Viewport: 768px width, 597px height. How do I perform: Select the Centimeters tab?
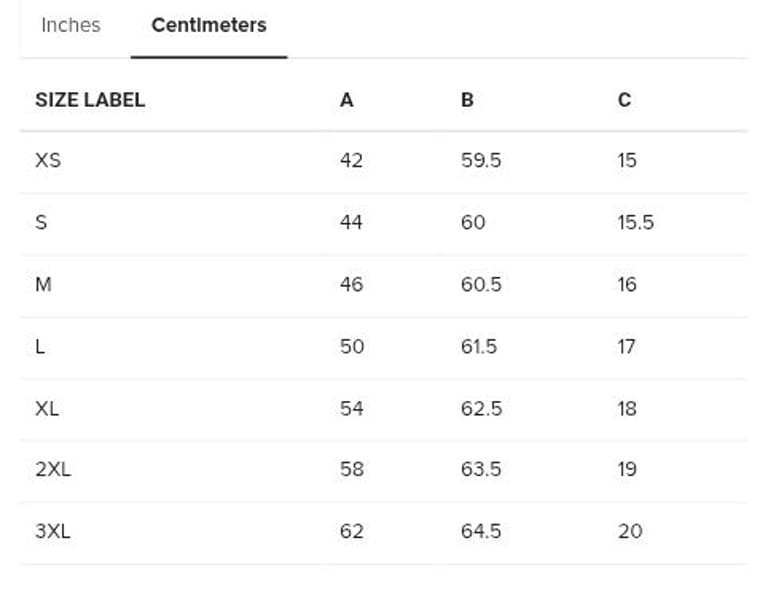click(209, 26)
